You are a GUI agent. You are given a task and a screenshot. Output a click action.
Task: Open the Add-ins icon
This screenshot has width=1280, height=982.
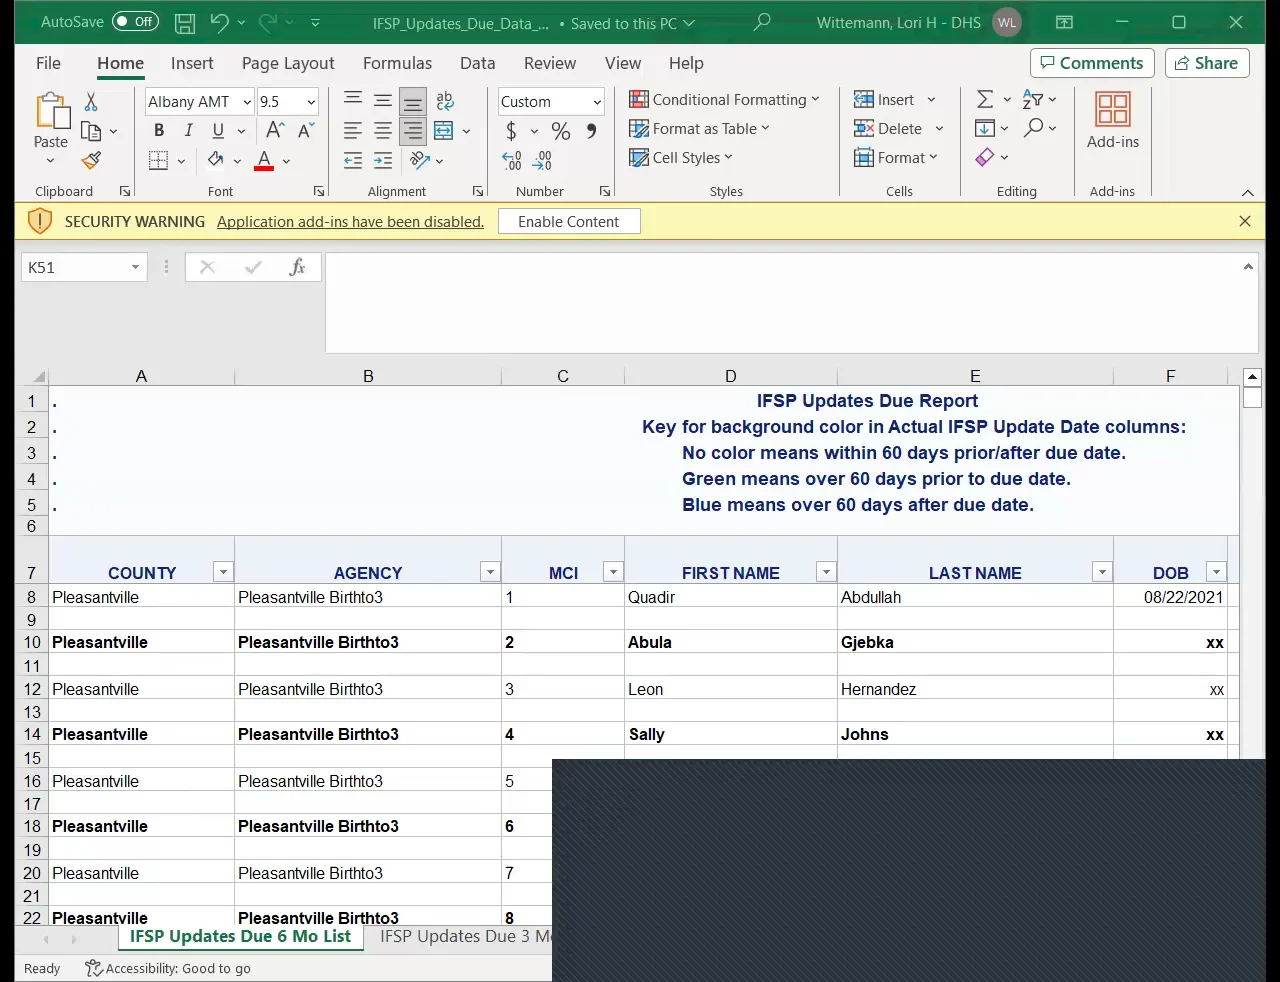point(1112,120)
